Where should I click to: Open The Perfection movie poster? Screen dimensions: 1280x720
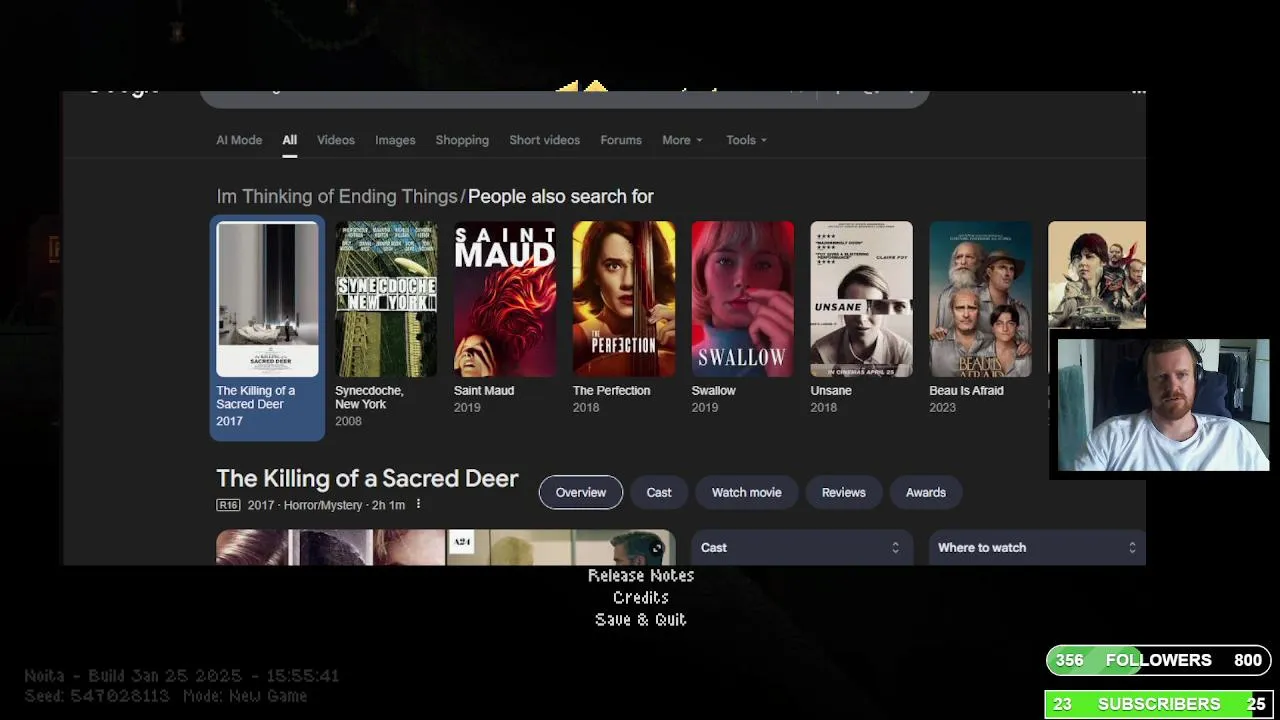click(624, 299)
